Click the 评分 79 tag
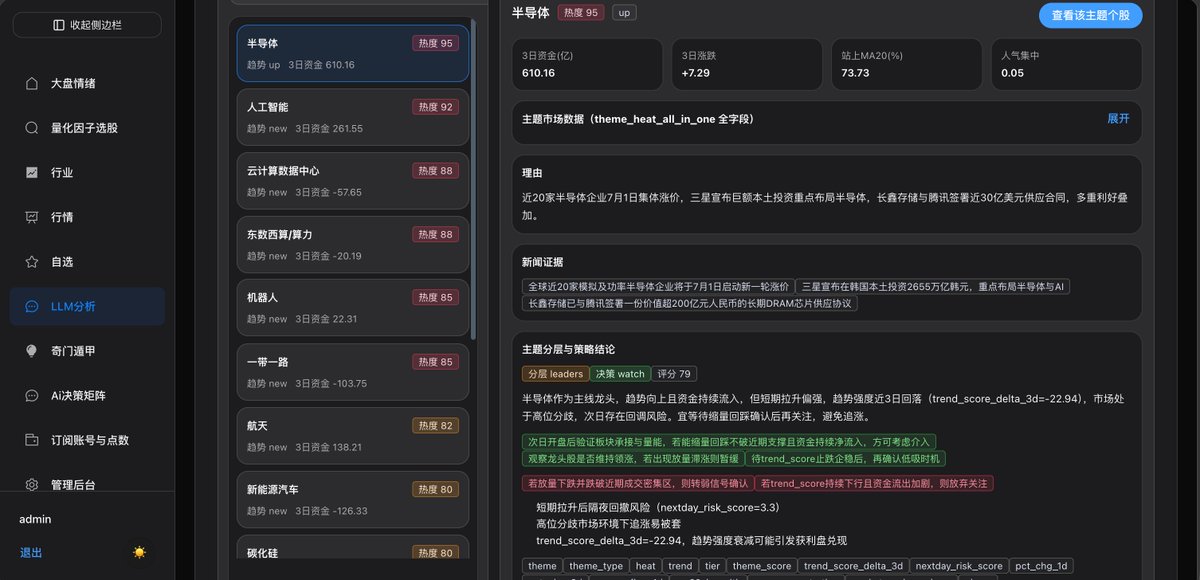The height and width of the screenshot is (580, 1200). (x=673, y=374)
